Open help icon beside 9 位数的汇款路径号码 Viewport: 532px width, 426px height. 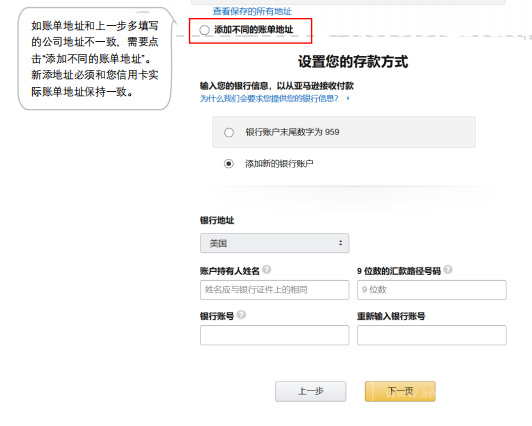point(448,270)
